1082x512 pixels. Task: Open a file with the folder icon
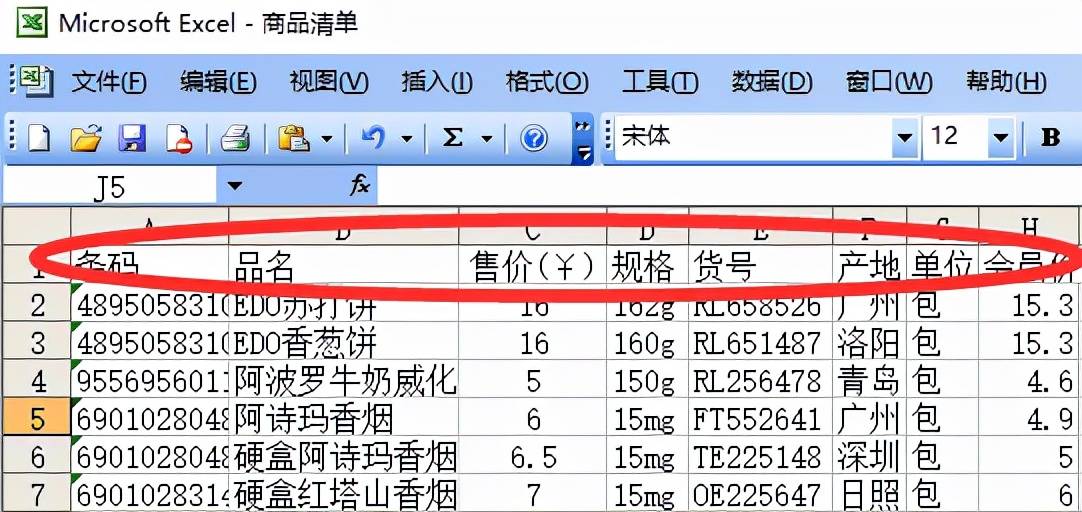coord(86,139)
